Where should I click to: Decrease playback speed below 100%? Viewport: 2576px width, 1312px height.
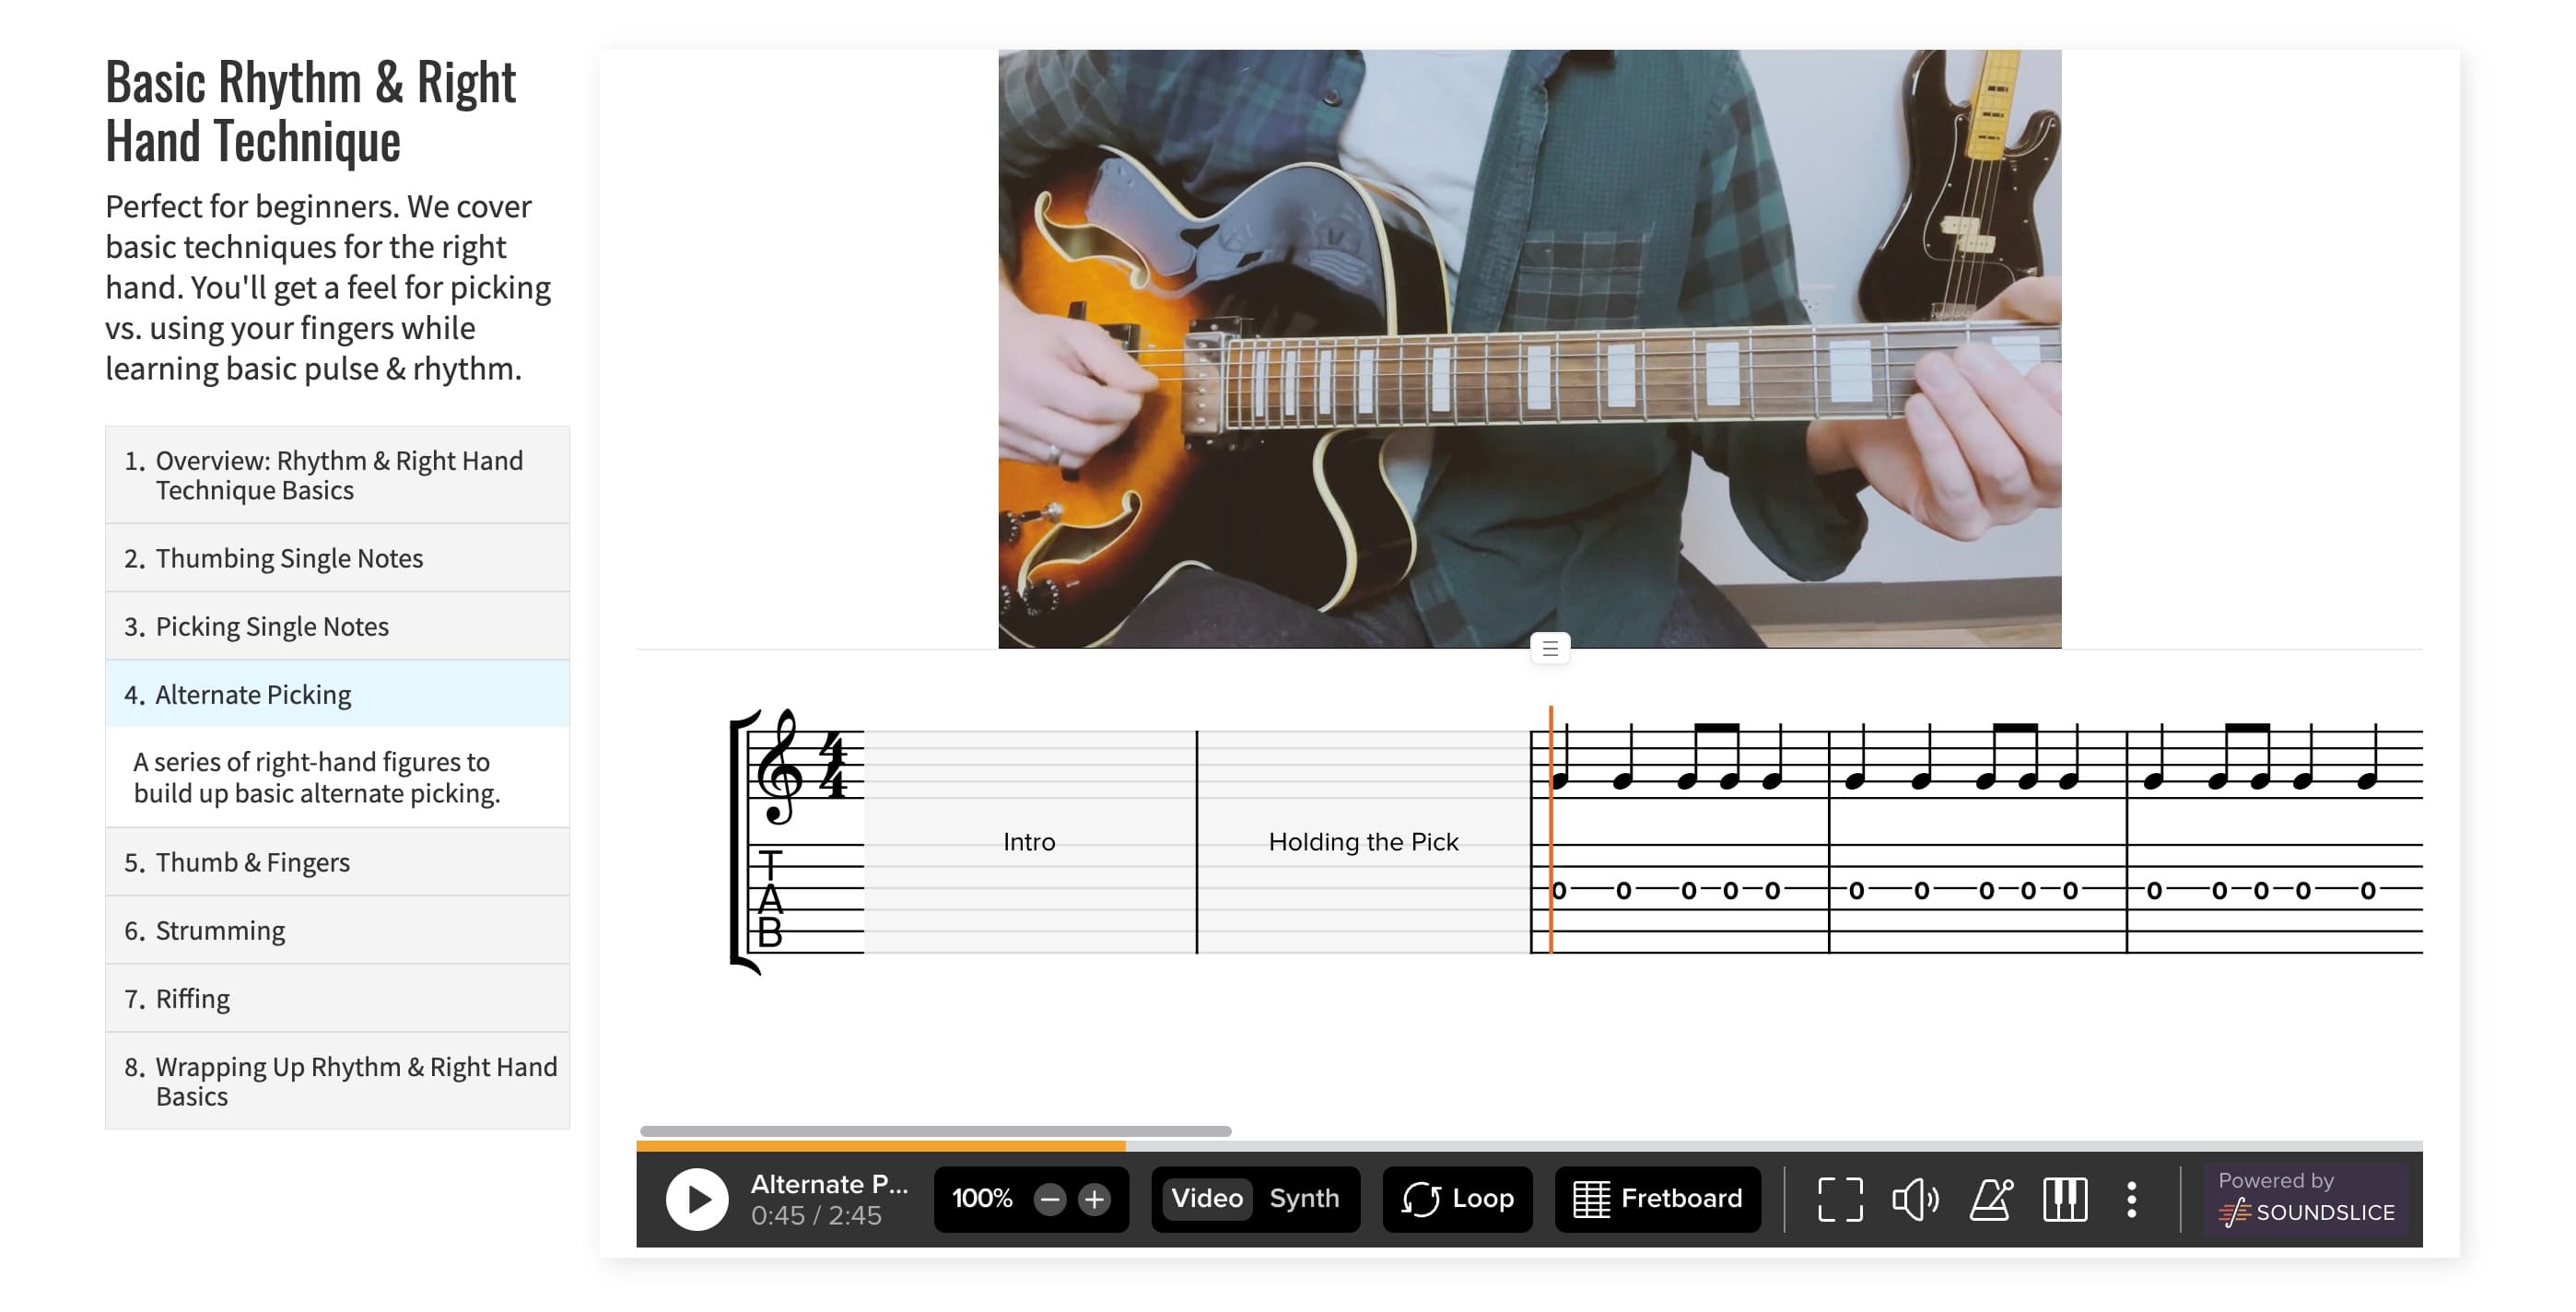[x=1049, y=1199]
